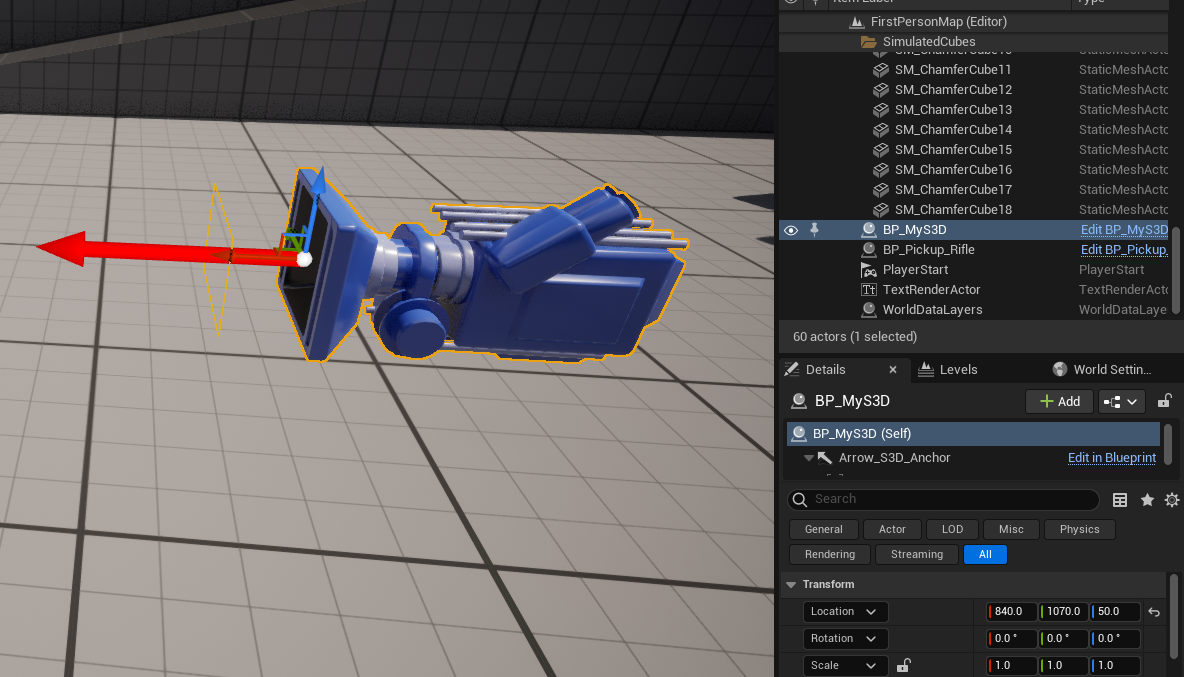Reset Location to default arrow

tap(1154, 612)
